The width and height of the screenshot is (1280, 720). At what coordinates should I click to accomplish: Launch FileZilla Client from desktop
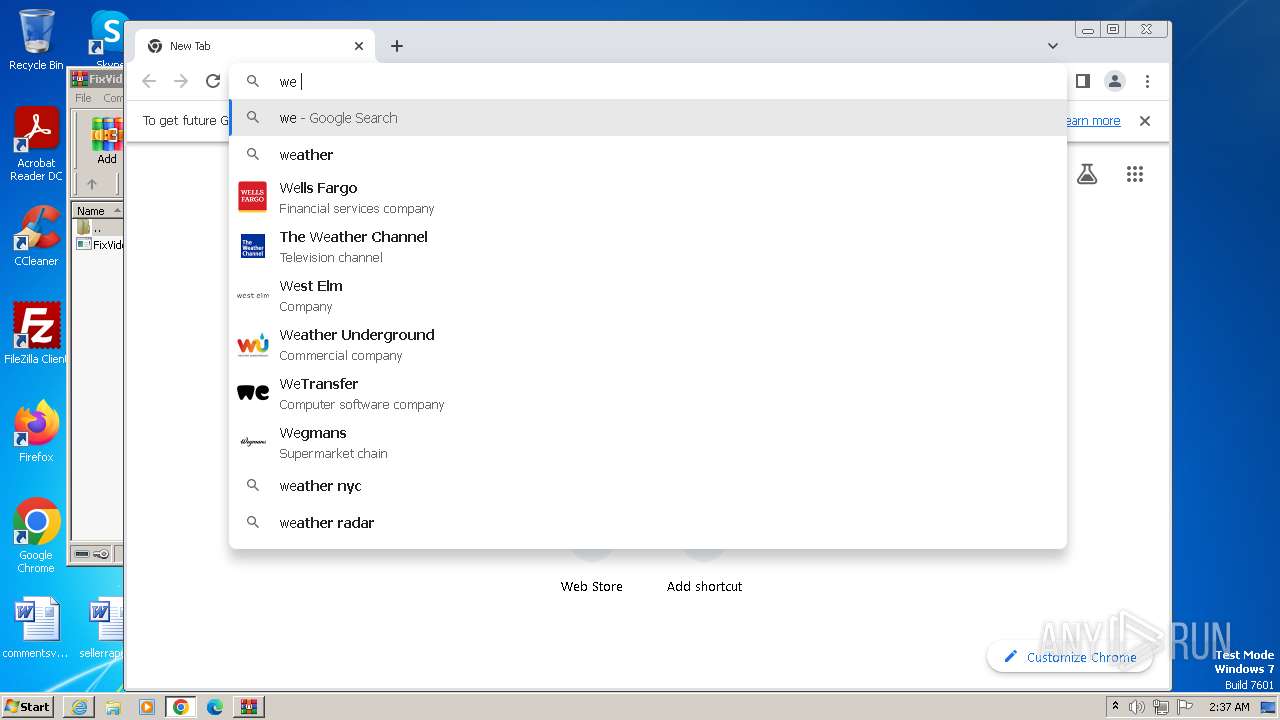tap(36, 333)
